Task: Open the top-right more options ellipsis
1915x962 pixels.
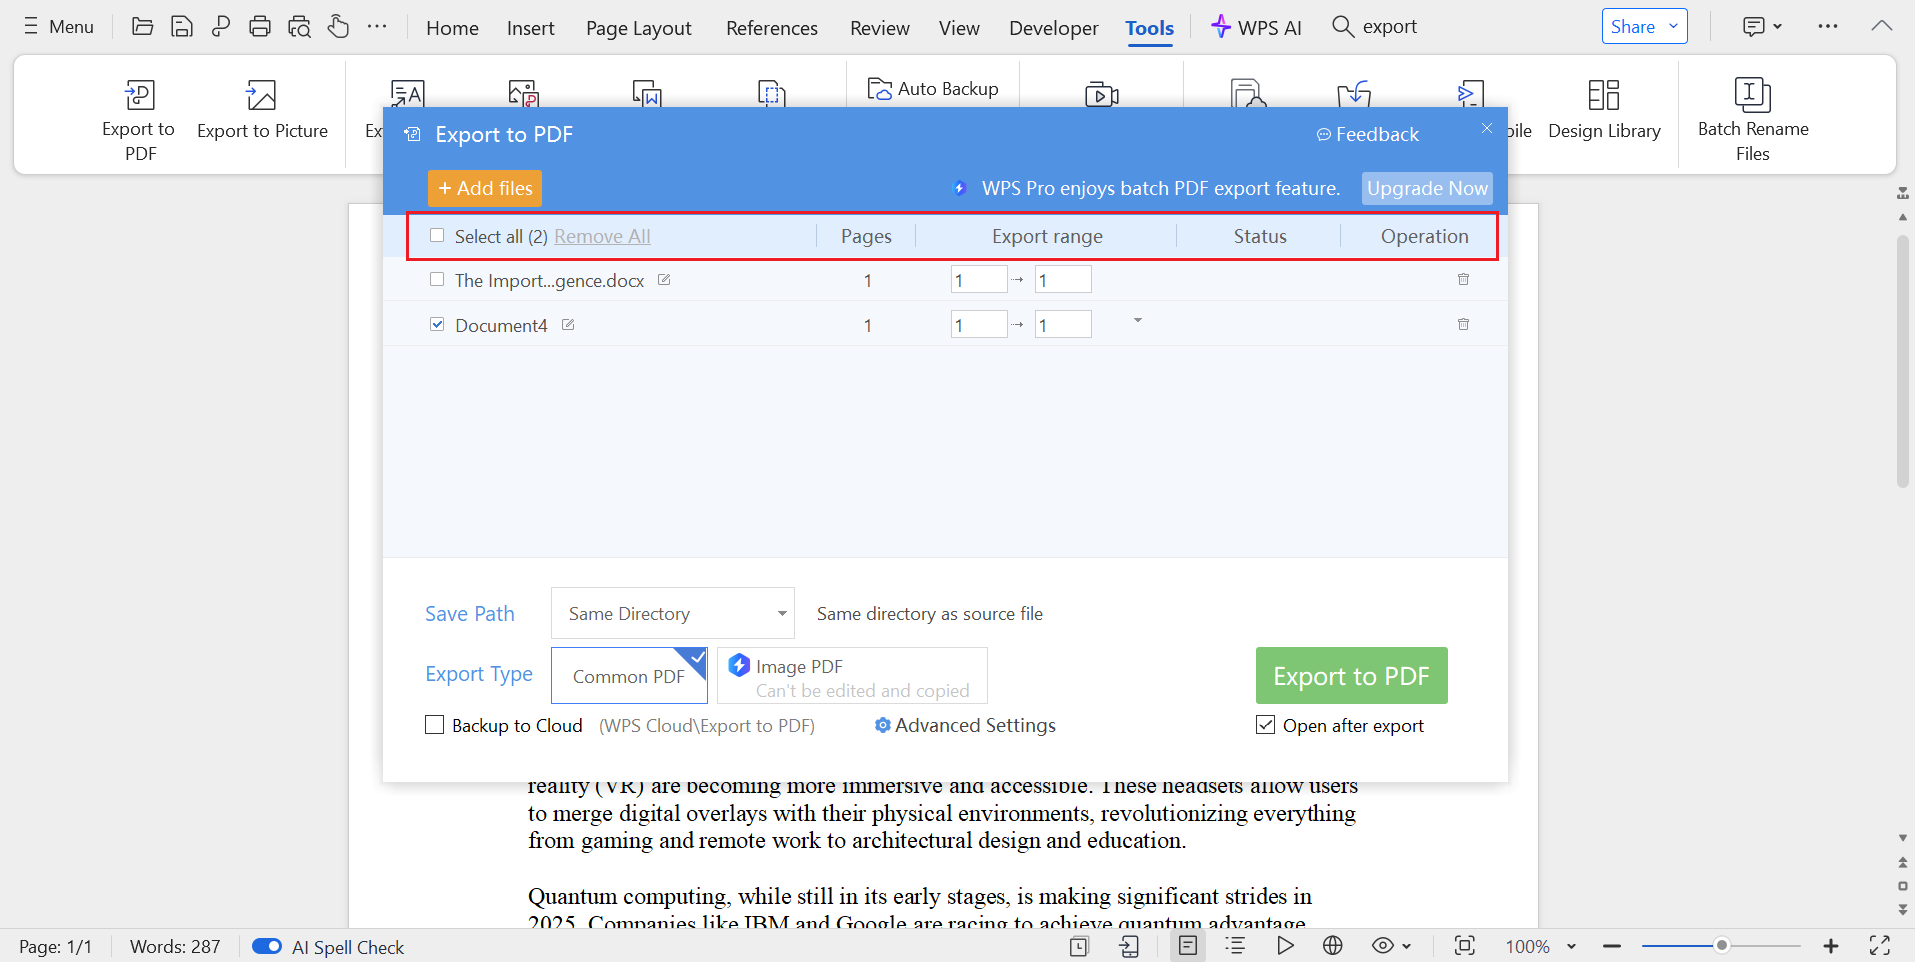Action: [1828, 26]
